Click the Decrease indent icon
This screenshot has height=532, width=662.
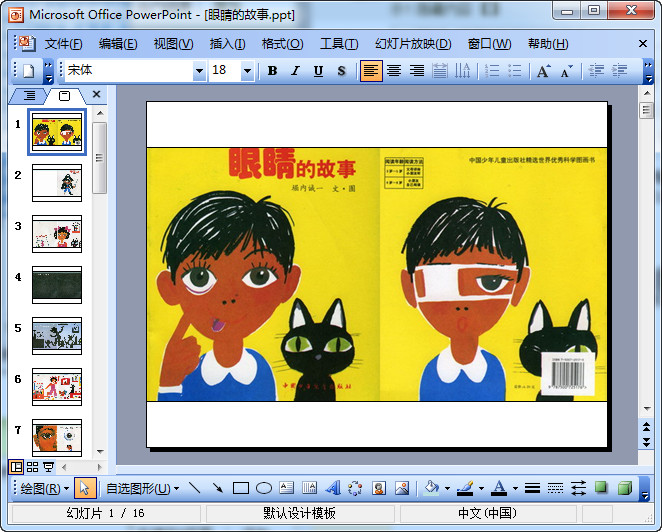pos(596,71)
